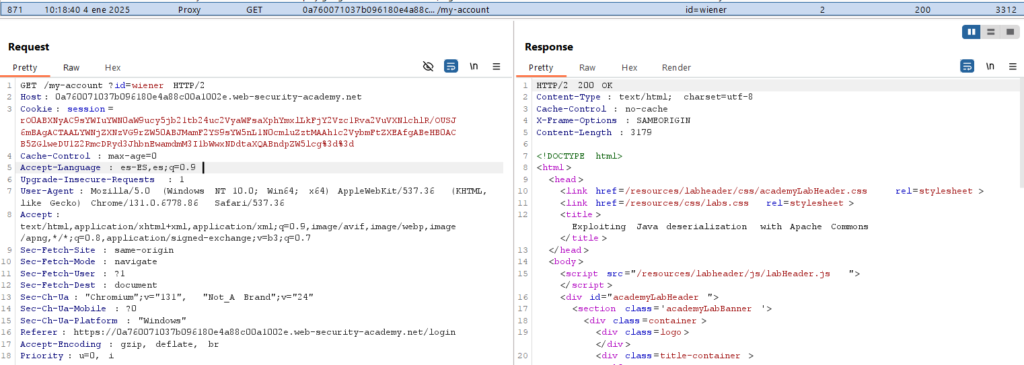Viewport: 1024px width, 365px height.
Task: Select top-bottom stacked layout icon
Action: point(991,32)
